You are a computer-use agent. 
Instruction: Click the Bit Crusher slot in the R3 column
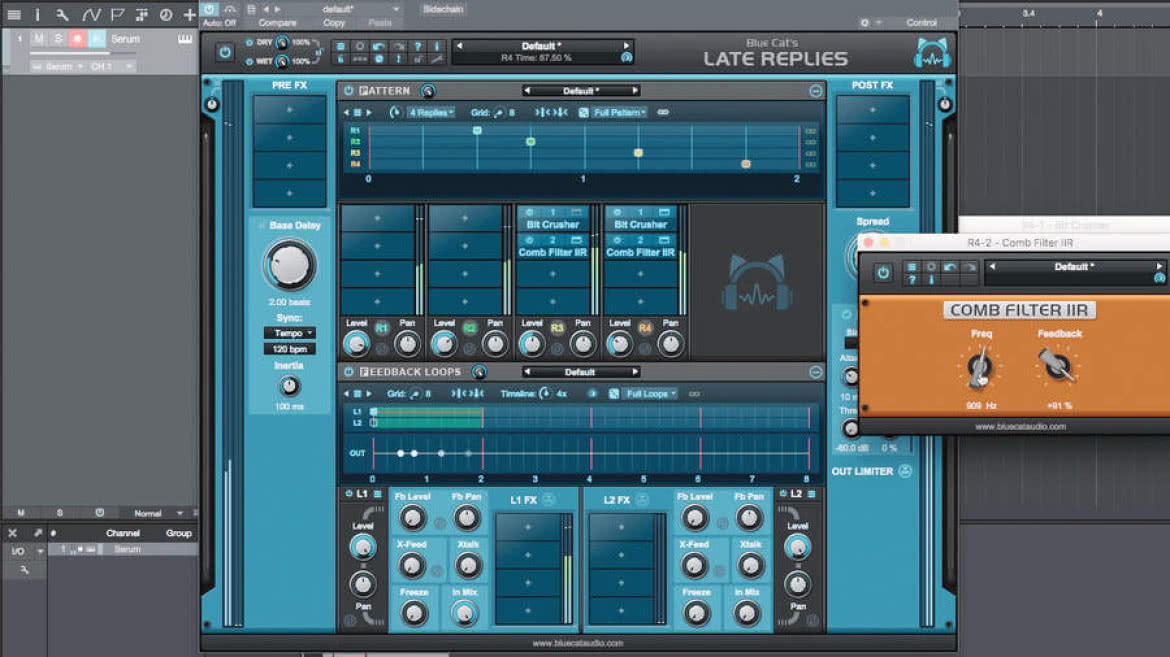[x=553, y=224]
